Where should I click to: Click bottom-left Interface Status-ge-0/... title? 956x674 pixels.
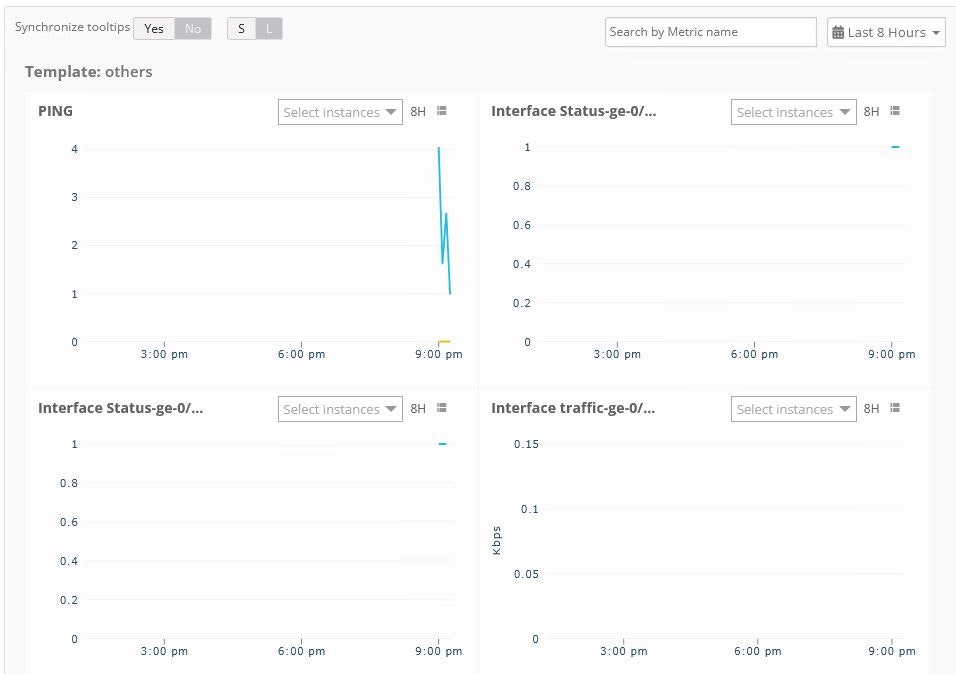point(121,408)
